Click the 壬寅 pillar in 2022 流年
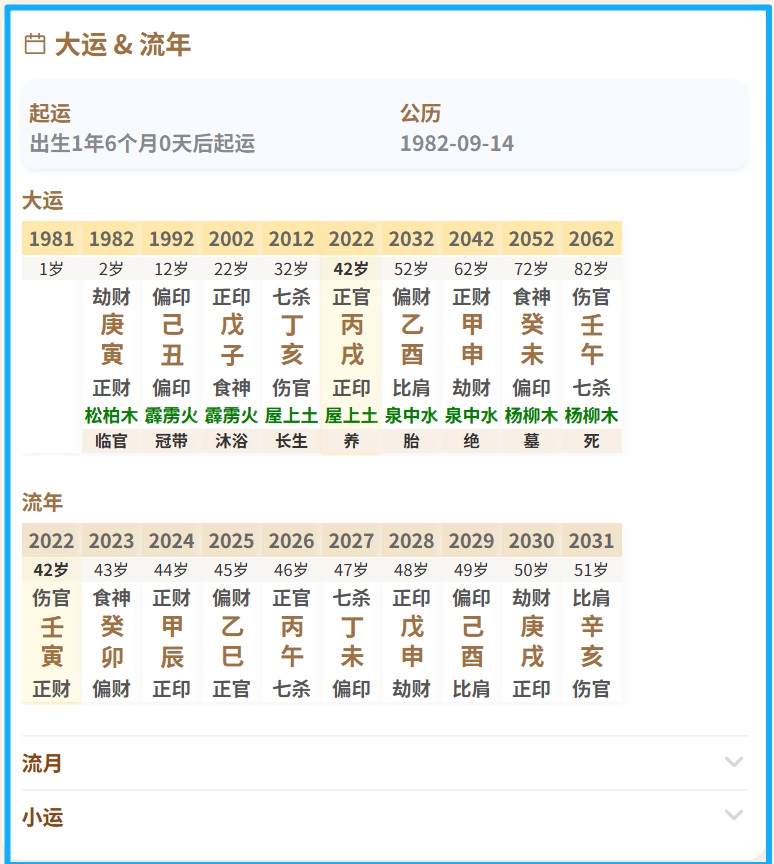The image size is (774, 864). (x=51, y=642)
